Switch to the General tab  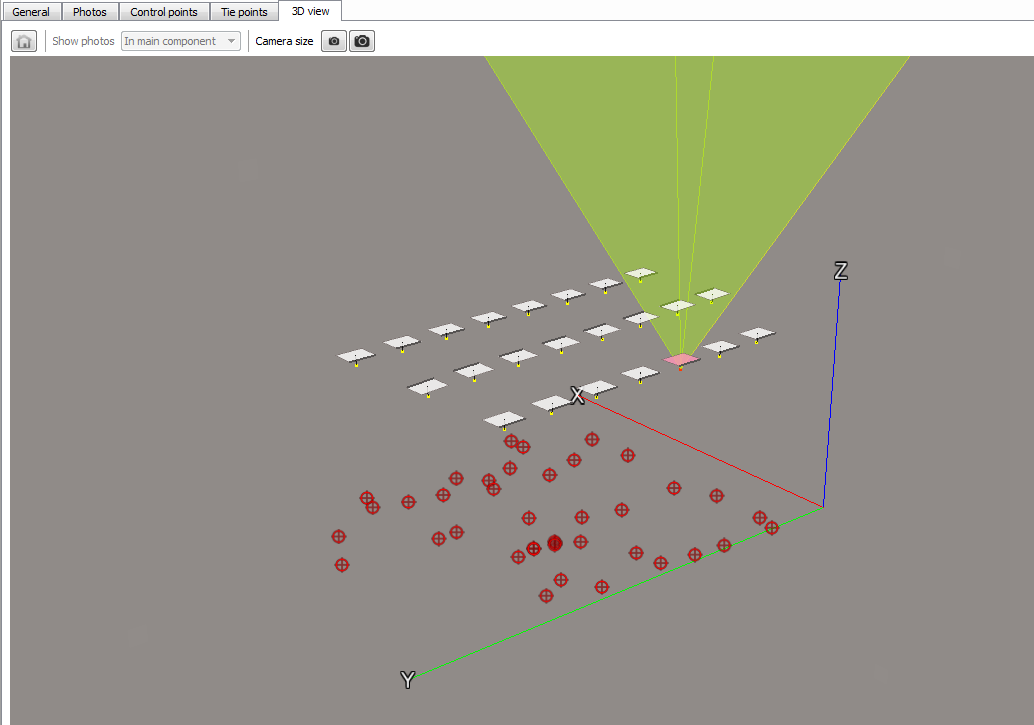pos(31,12)
